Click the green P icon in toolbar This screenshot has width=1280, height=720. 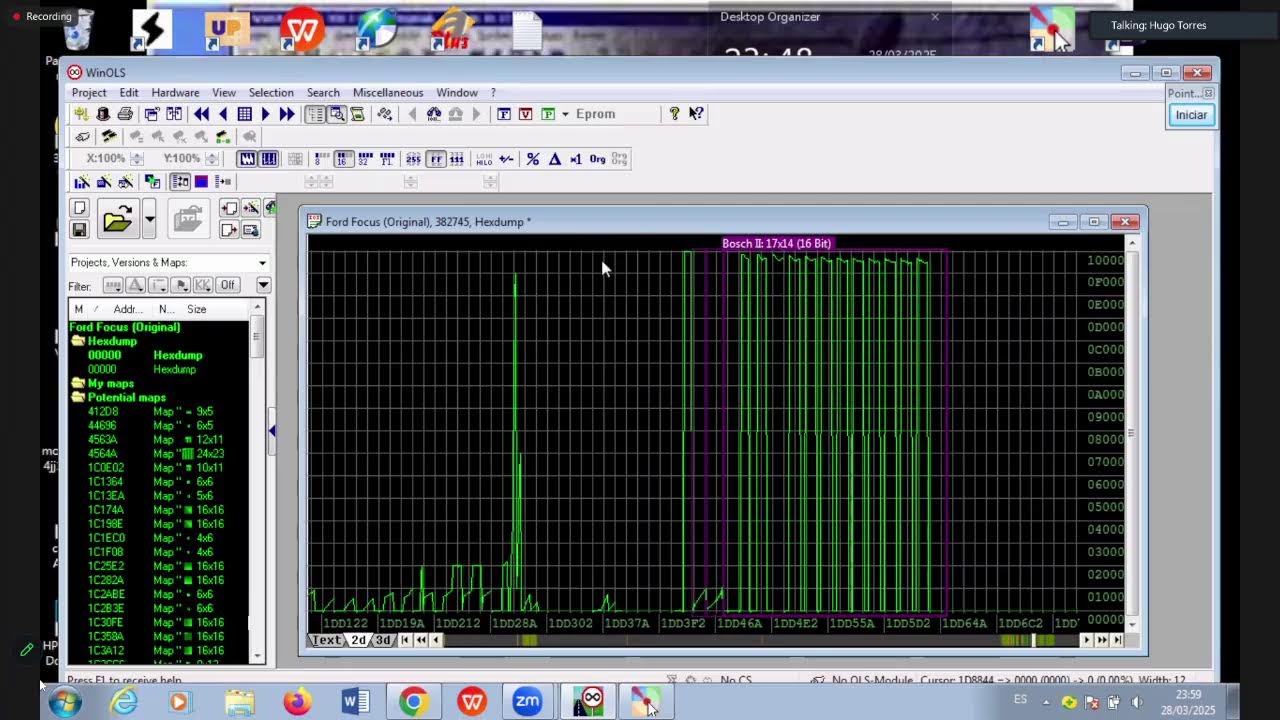[x=547, y=114]
